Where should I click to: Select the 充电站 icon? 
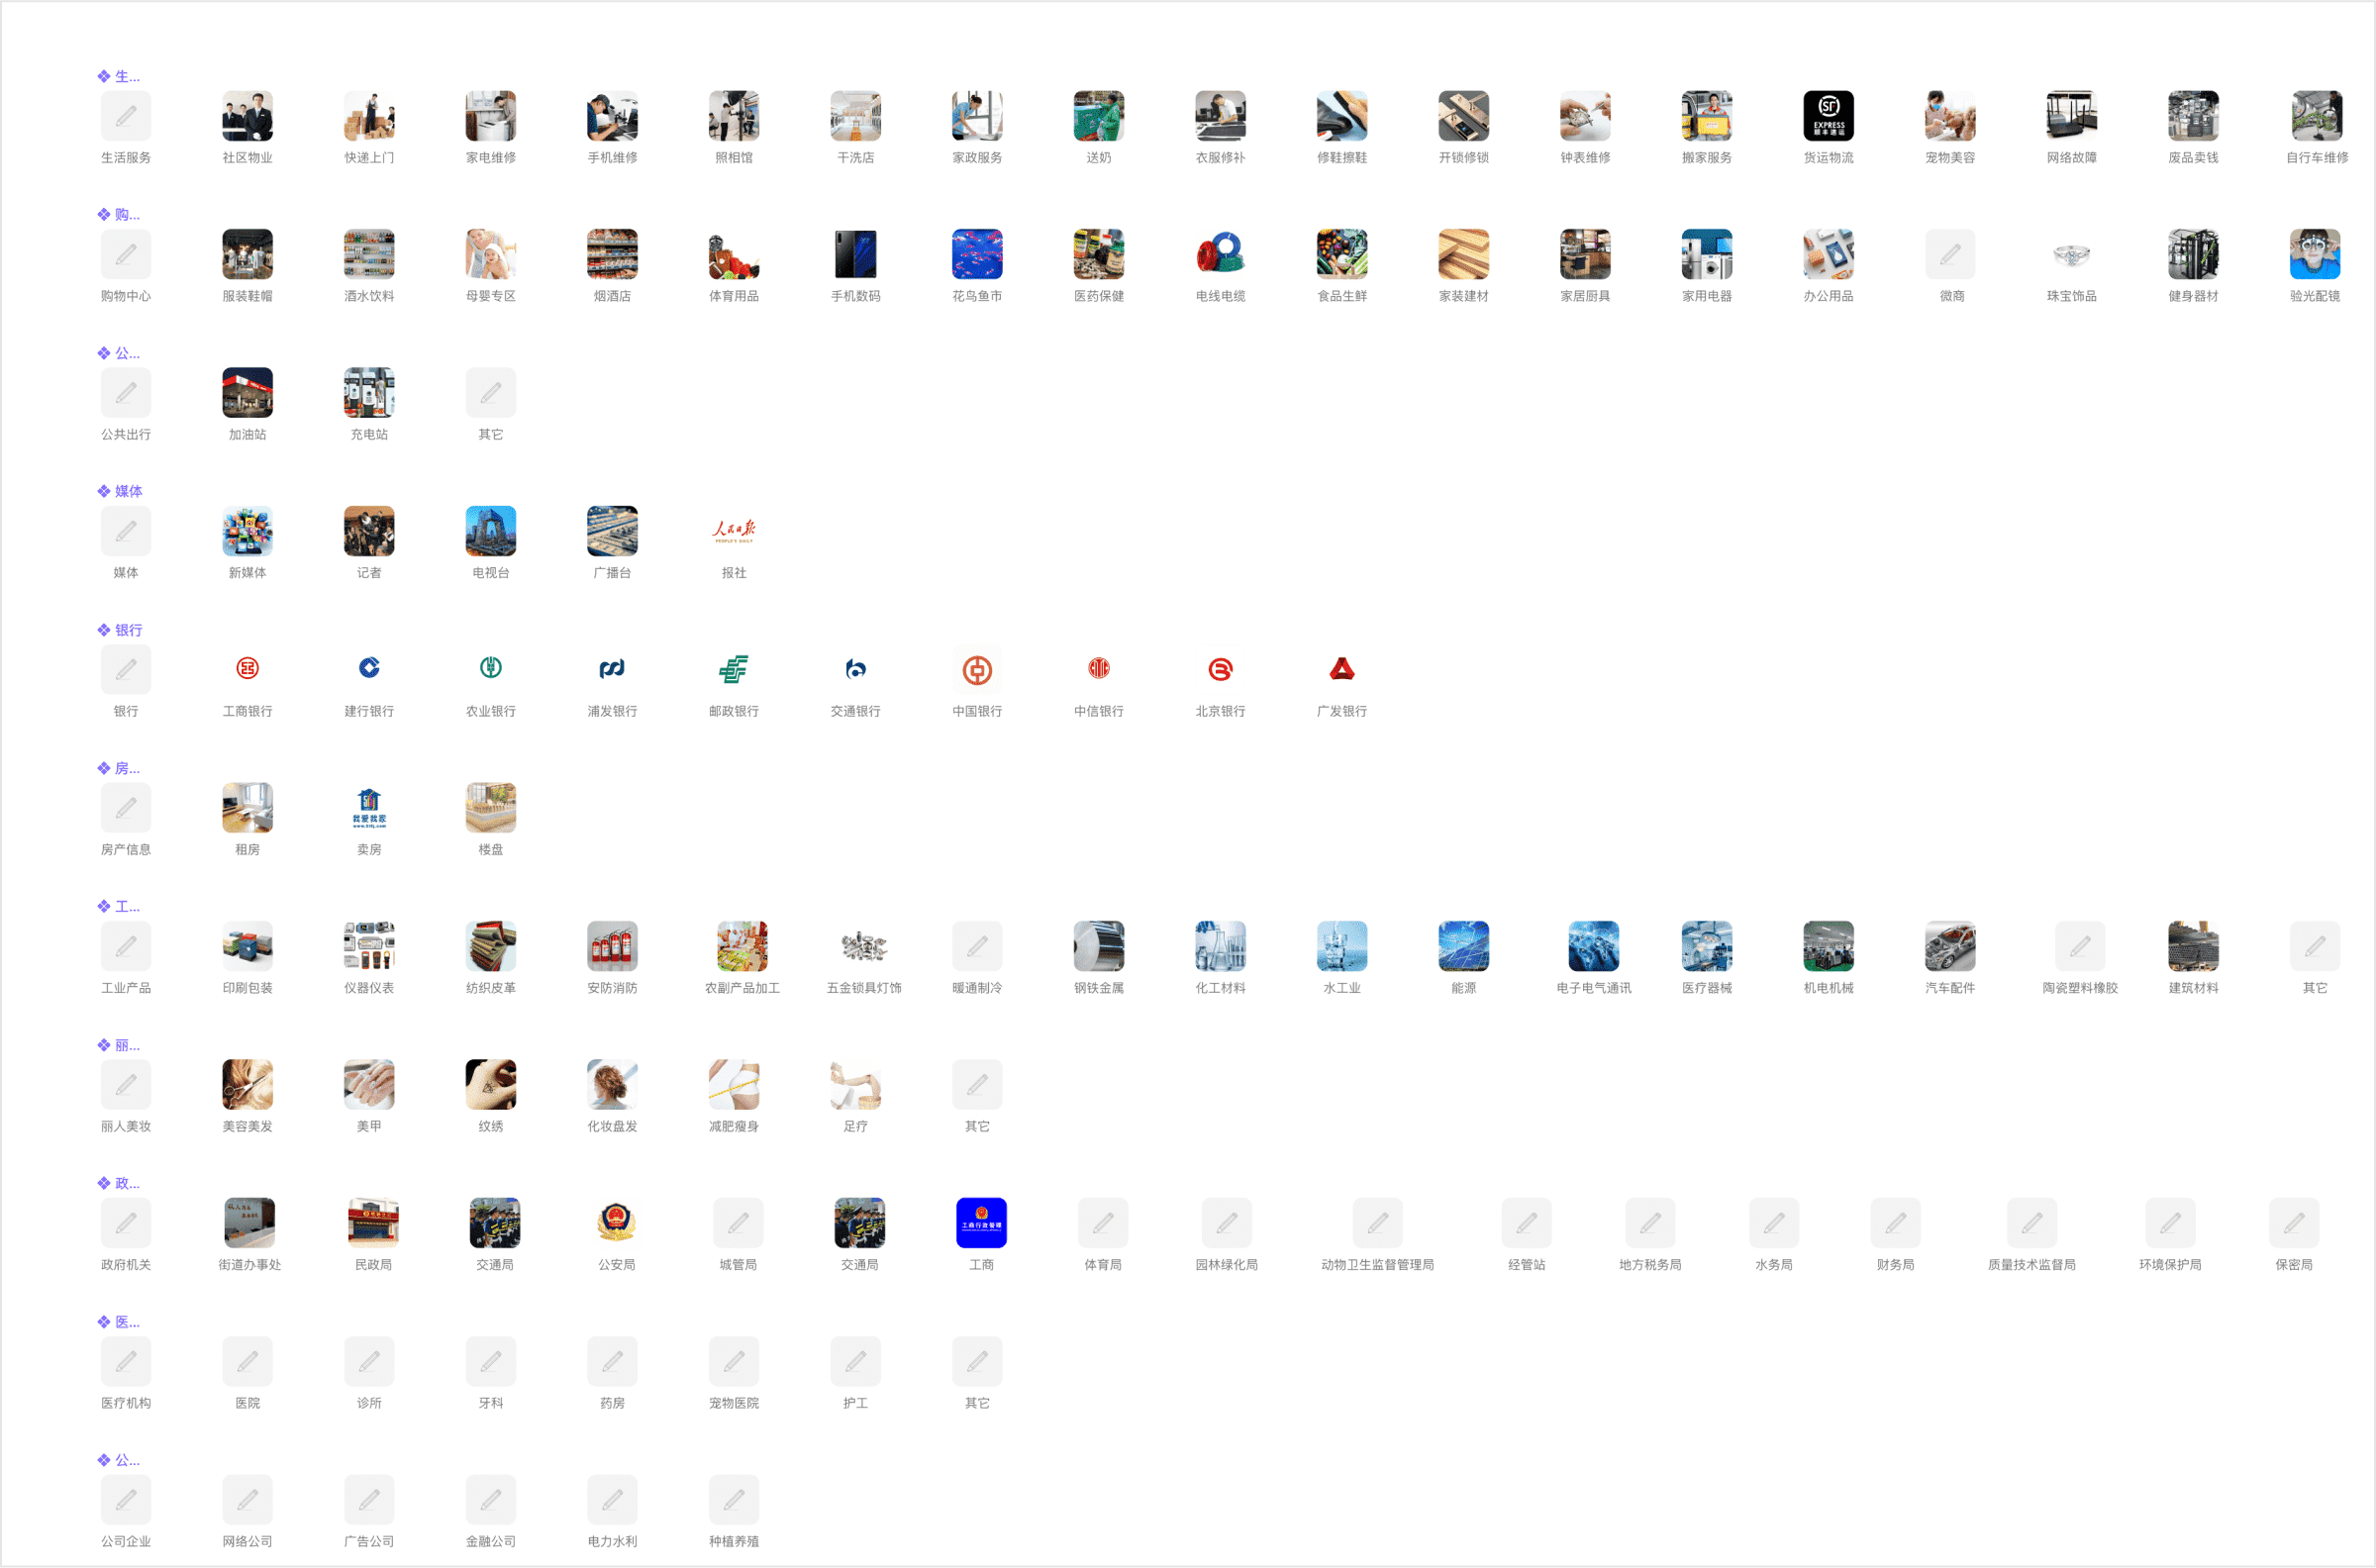(369, 392)
